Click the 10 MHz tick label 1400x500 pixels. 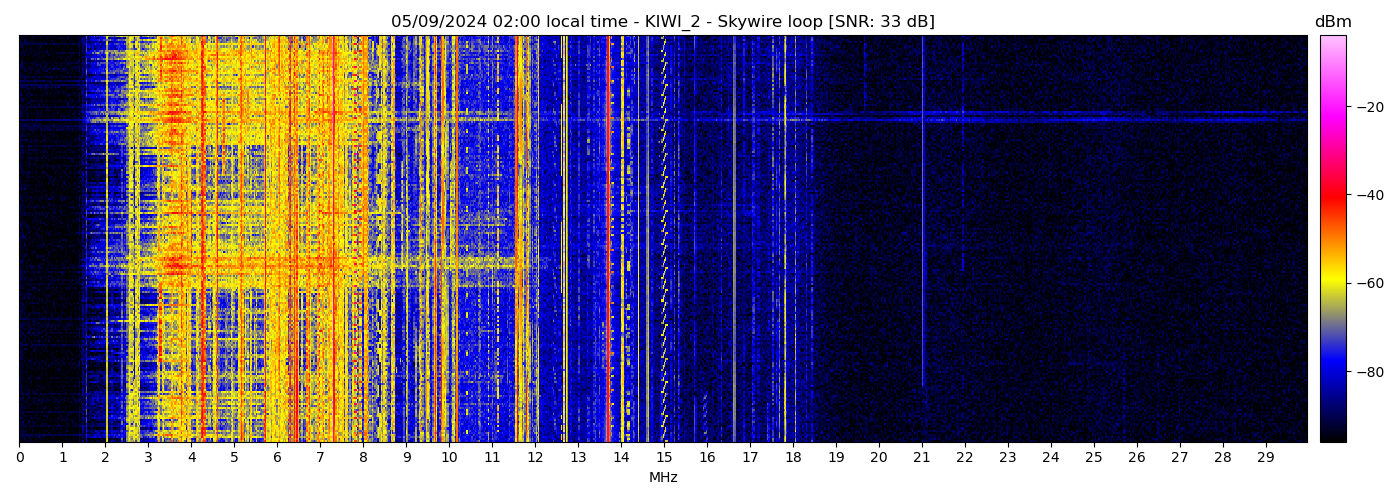449,458
